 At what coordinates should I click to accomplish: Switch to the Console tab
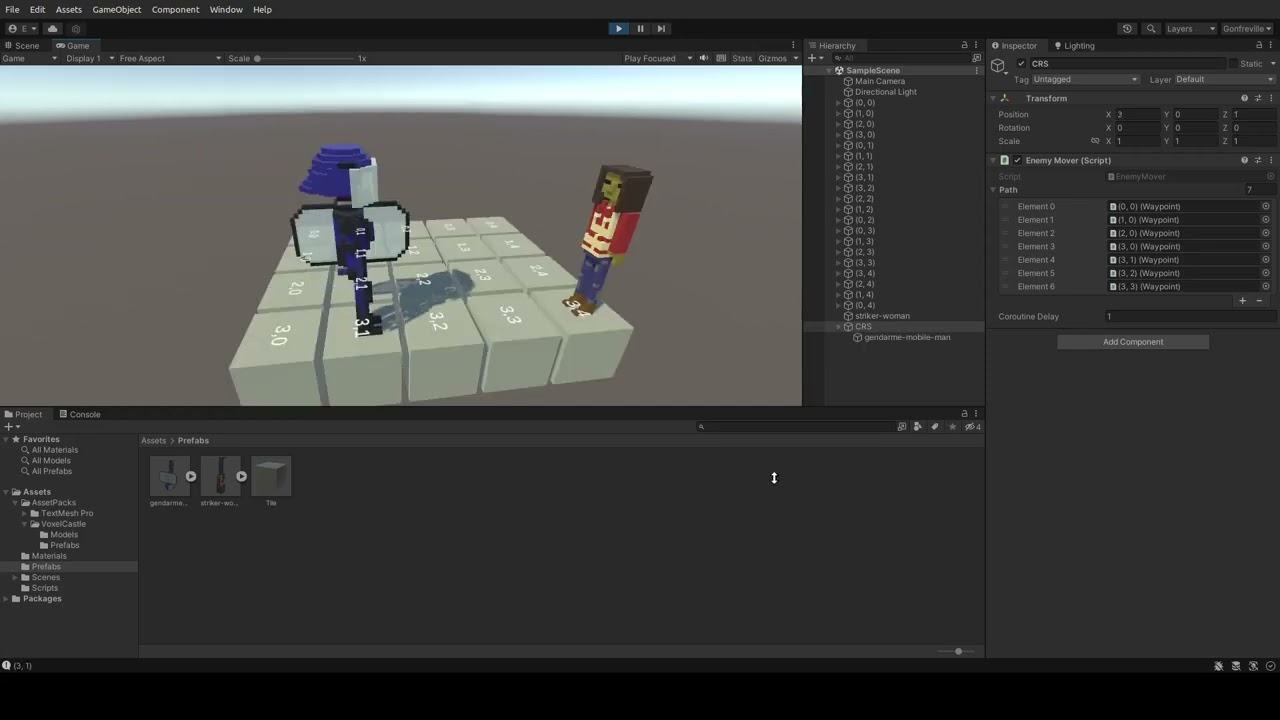click(80, 414)
